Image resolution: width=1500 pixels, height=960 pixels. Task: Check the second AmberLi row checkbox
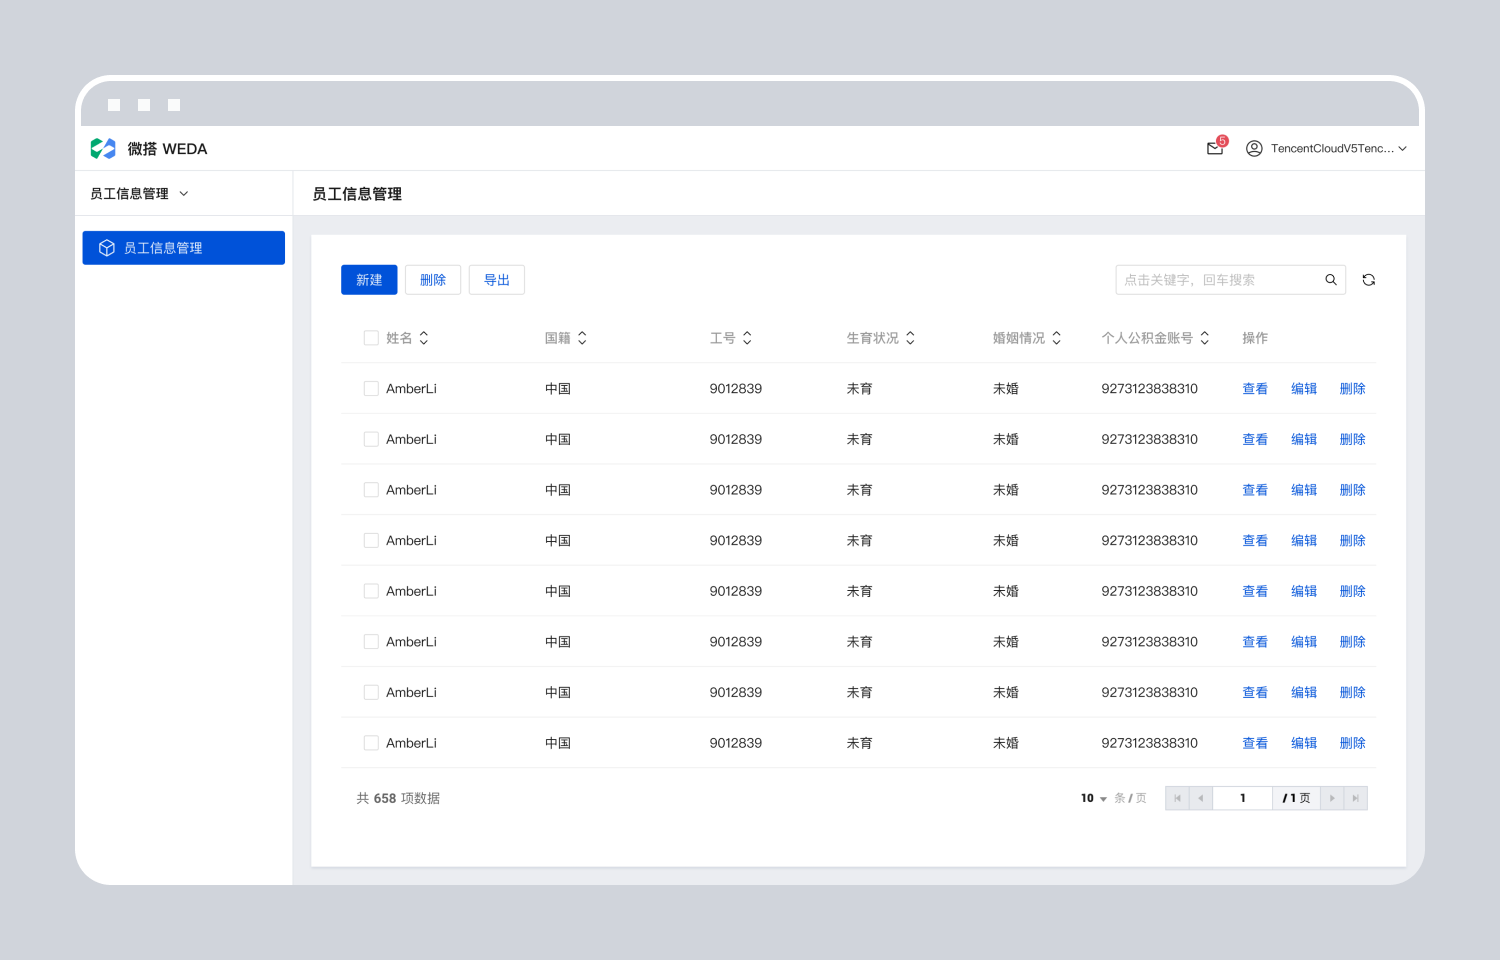point(371,439)
